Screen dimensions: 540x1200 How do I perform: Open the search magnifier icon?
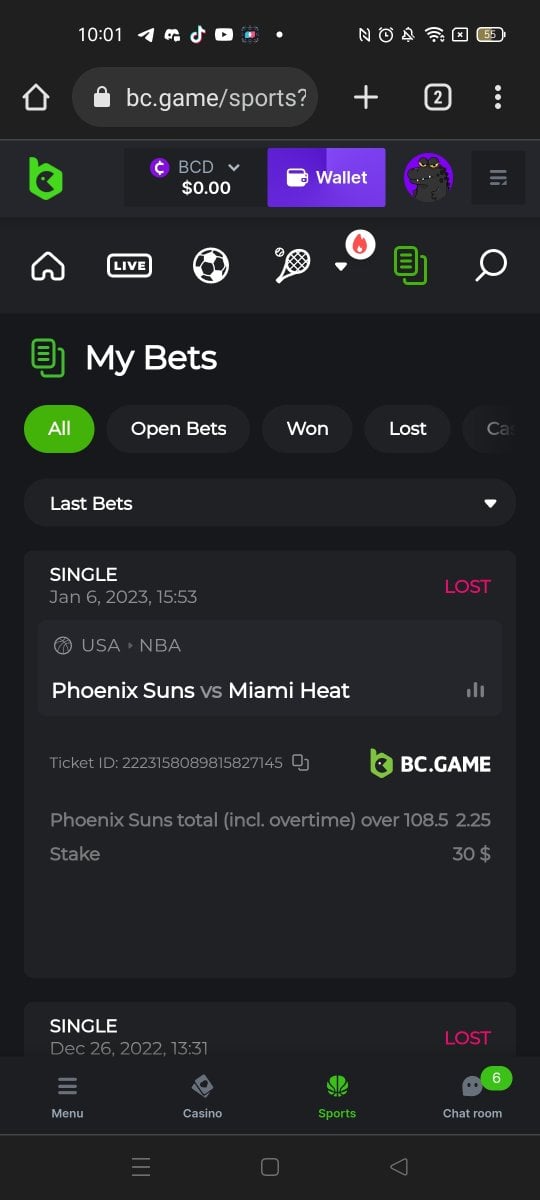tap(491, 265)
